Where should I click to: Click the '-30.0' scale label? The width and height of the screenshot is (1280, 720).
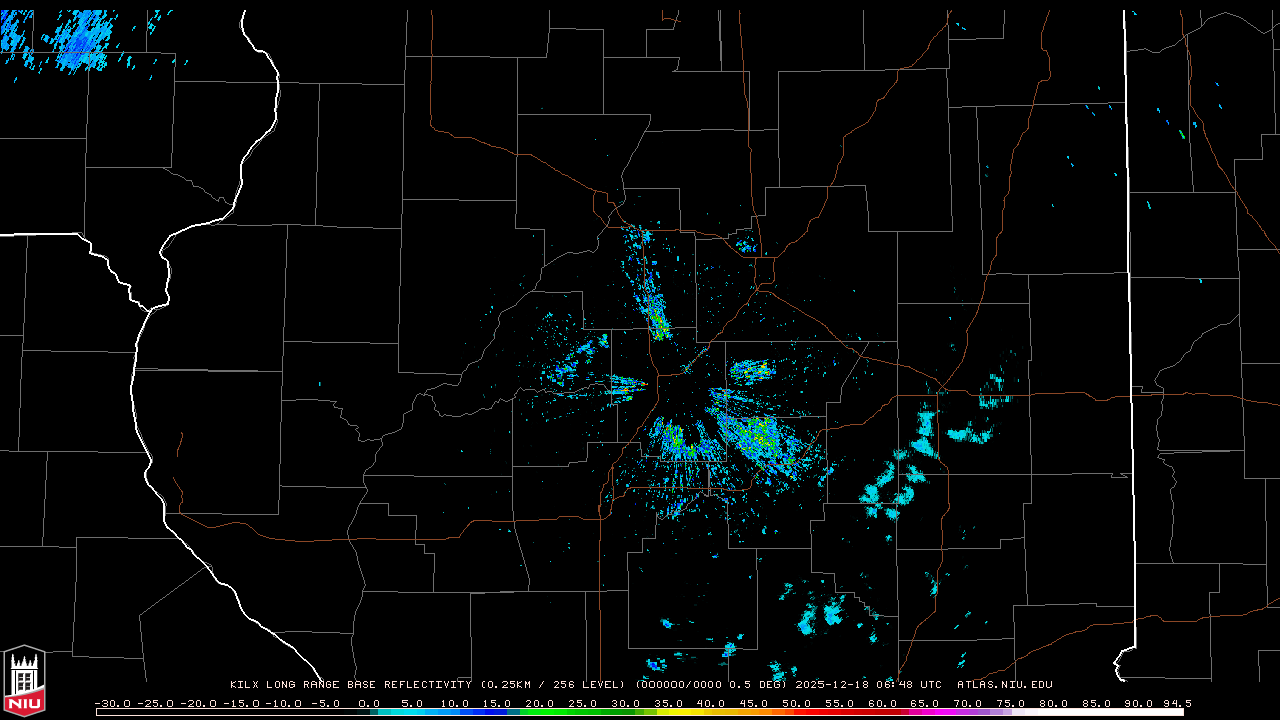[113, 703]
